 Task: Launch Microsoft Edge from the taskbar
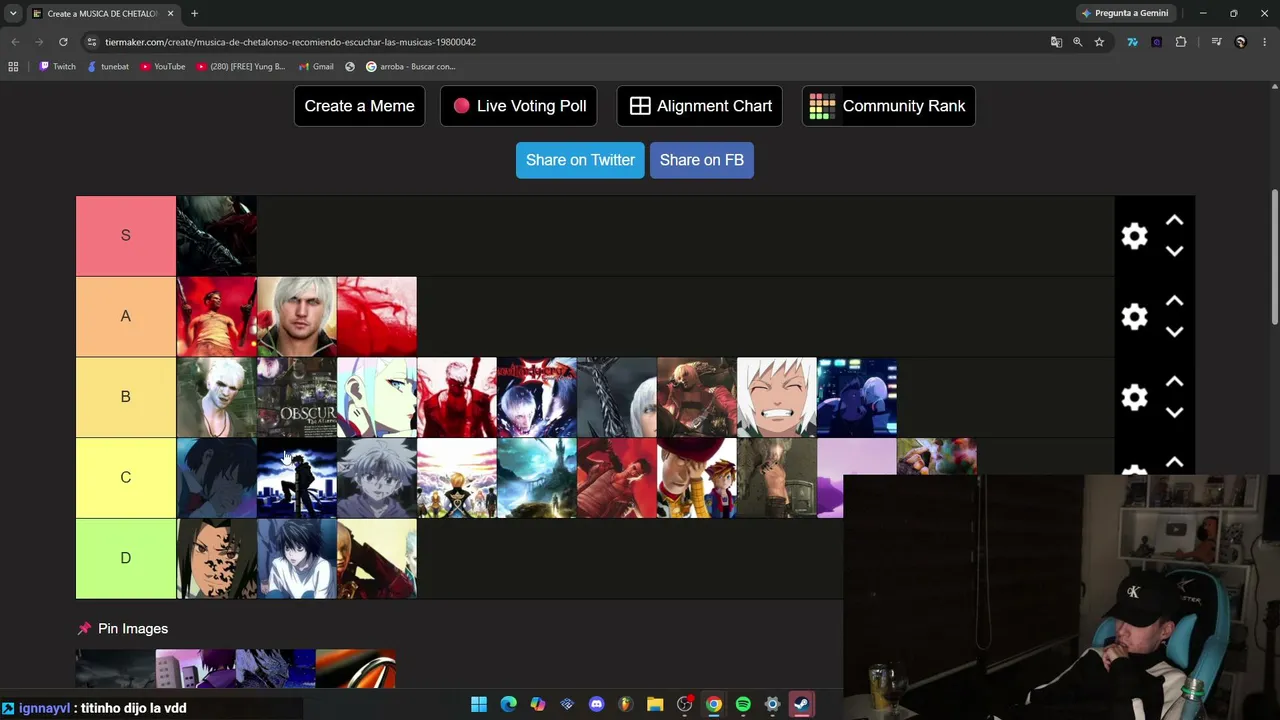click(508, 704)
